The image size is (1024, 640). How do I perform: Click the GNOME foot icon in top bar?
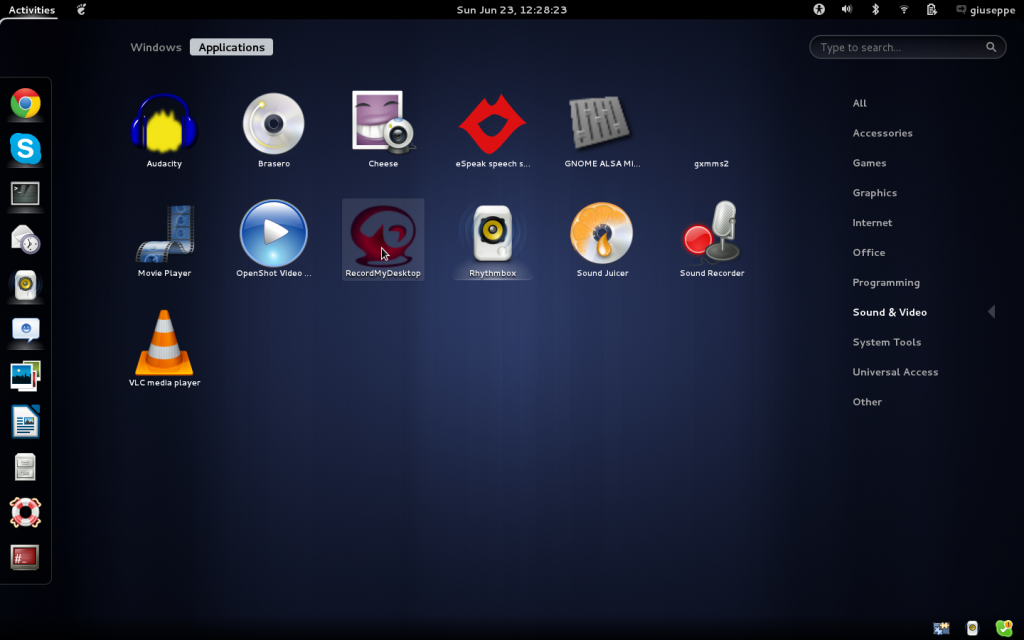coord(81,9)
